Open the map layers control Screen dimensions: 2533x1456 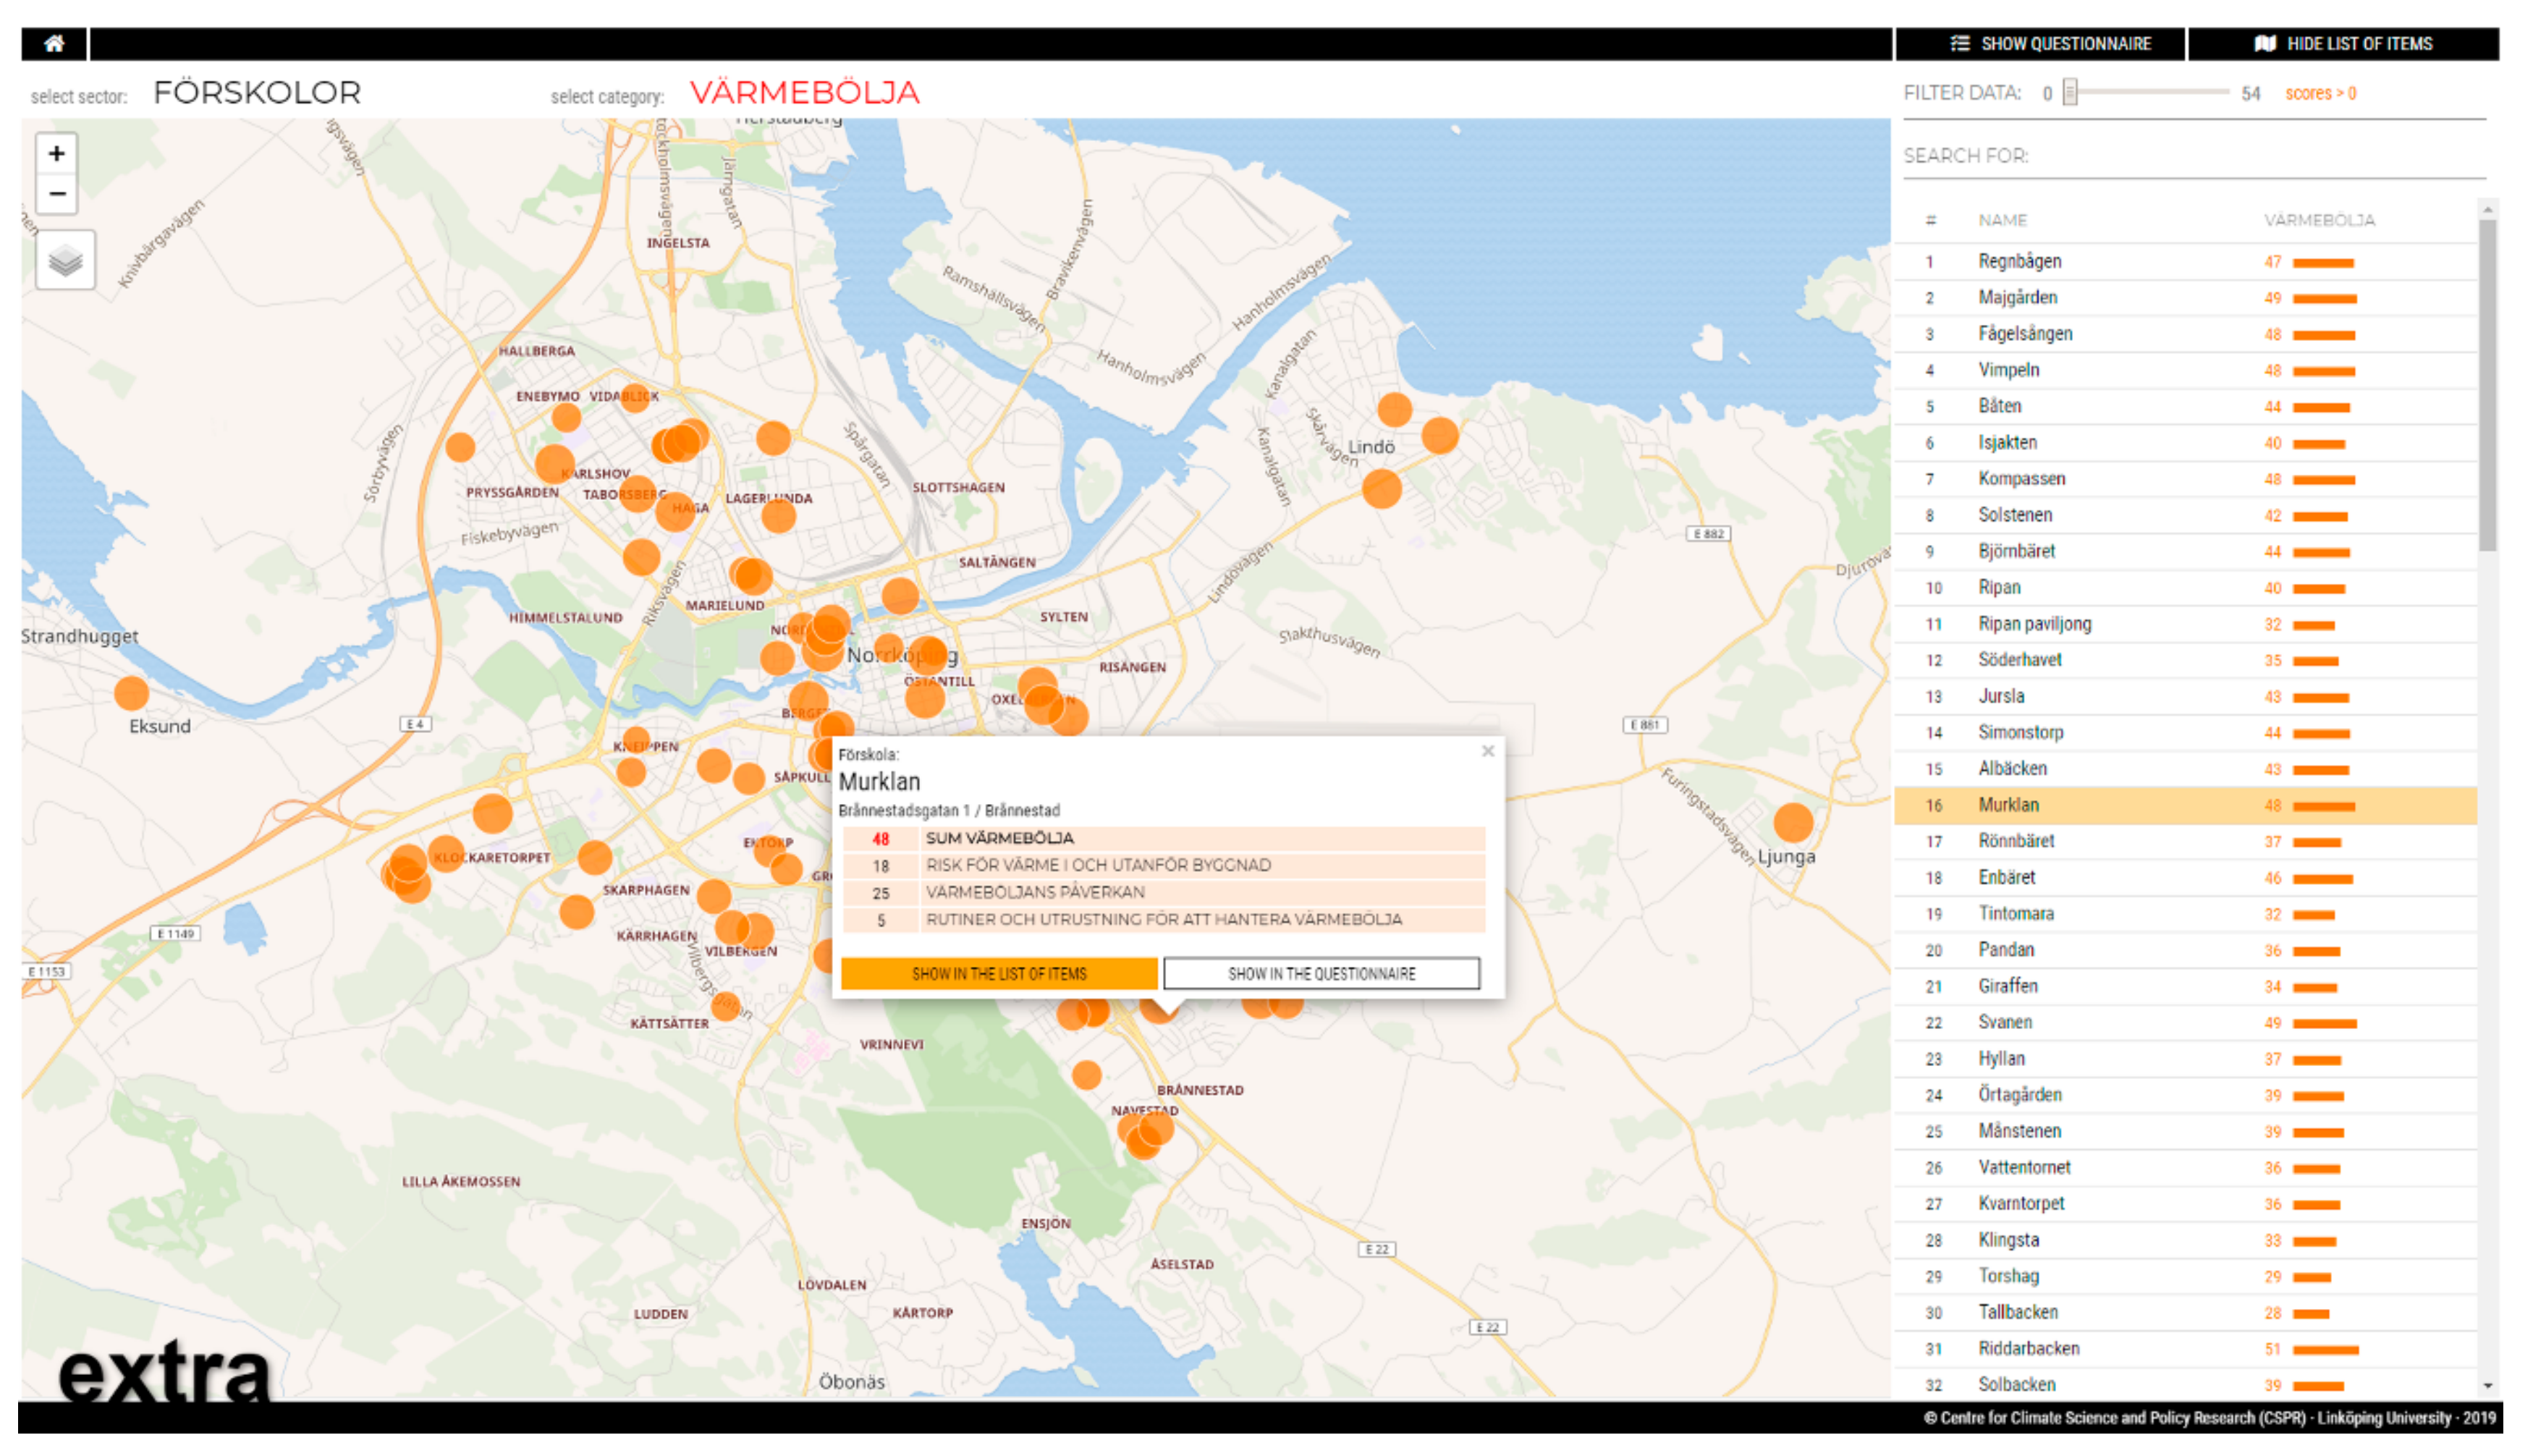[x=65, y=261]
